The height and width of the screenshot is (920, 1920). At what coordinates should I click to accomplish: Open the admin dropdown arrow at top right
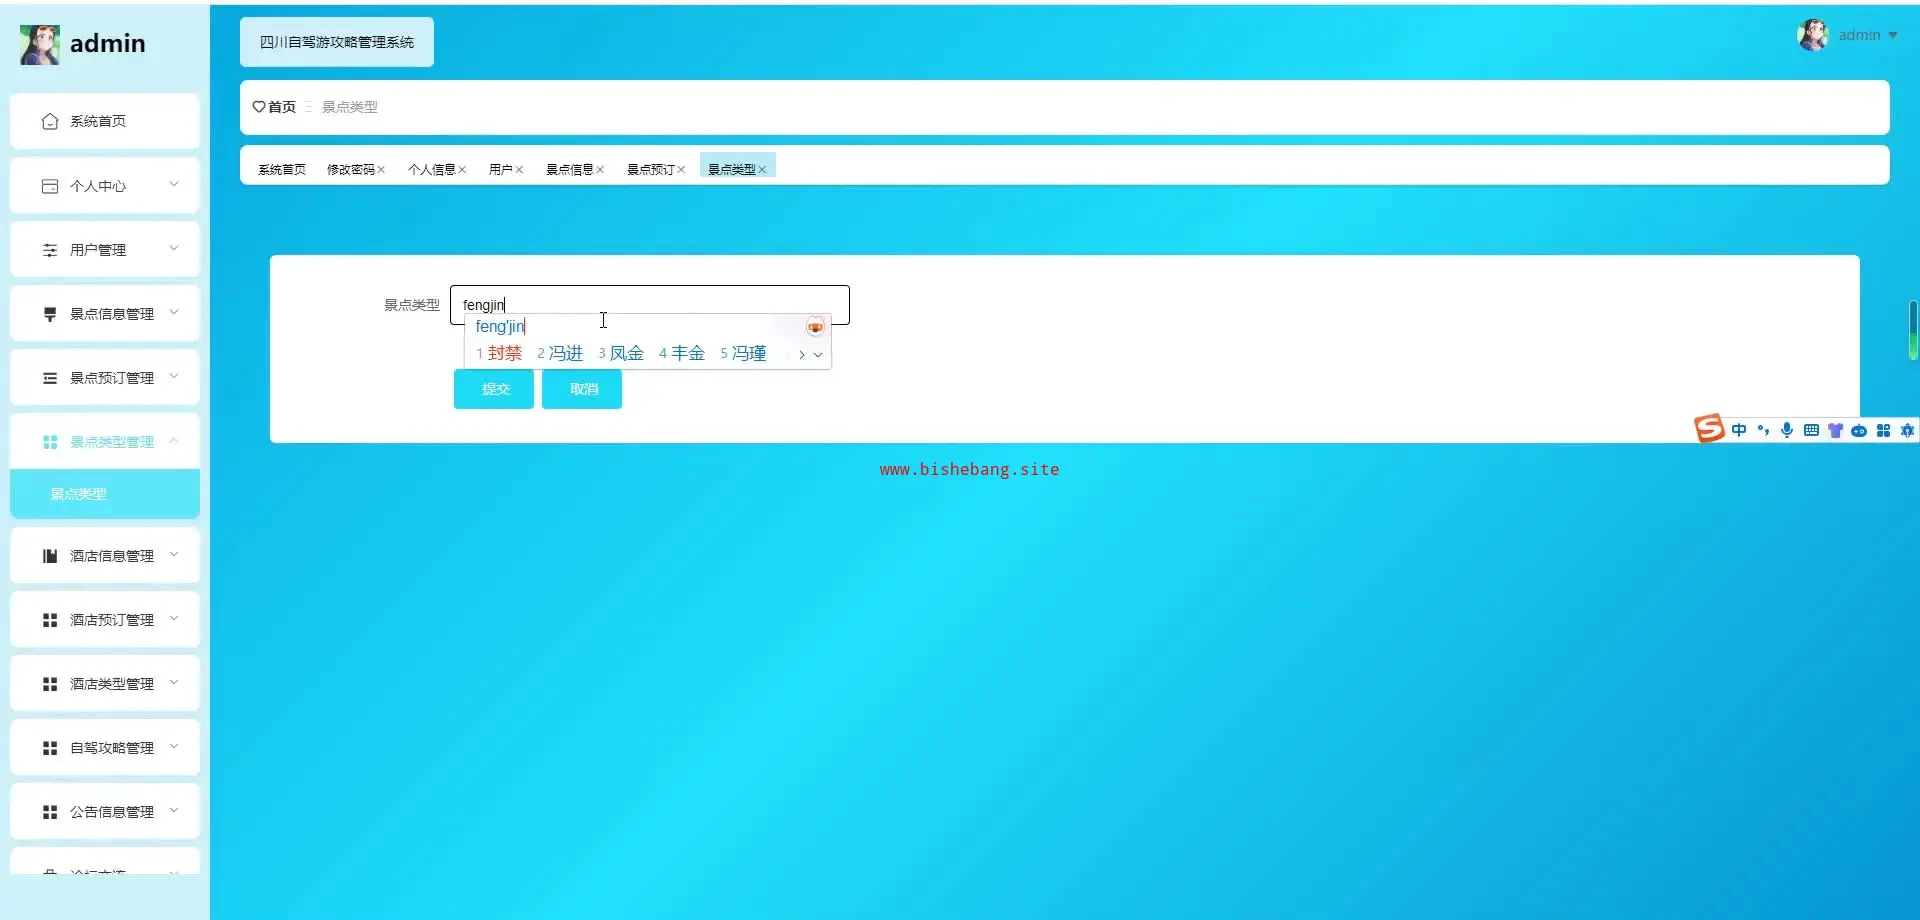1893,36
